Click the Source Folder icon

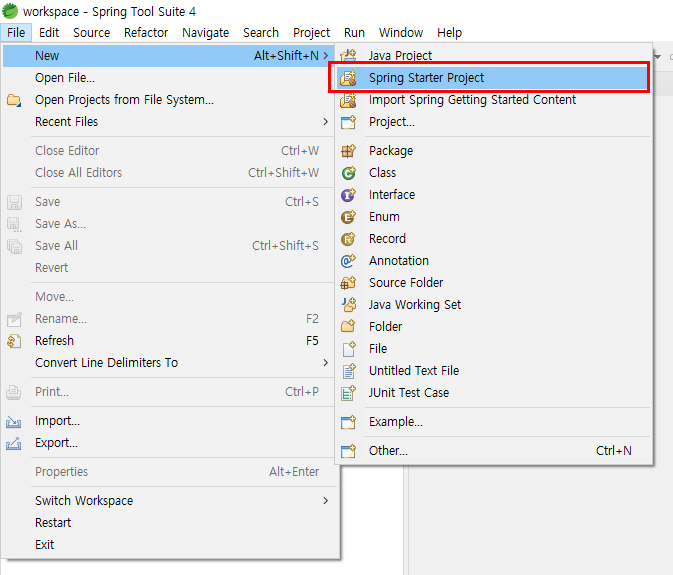[x=348, y=283]
